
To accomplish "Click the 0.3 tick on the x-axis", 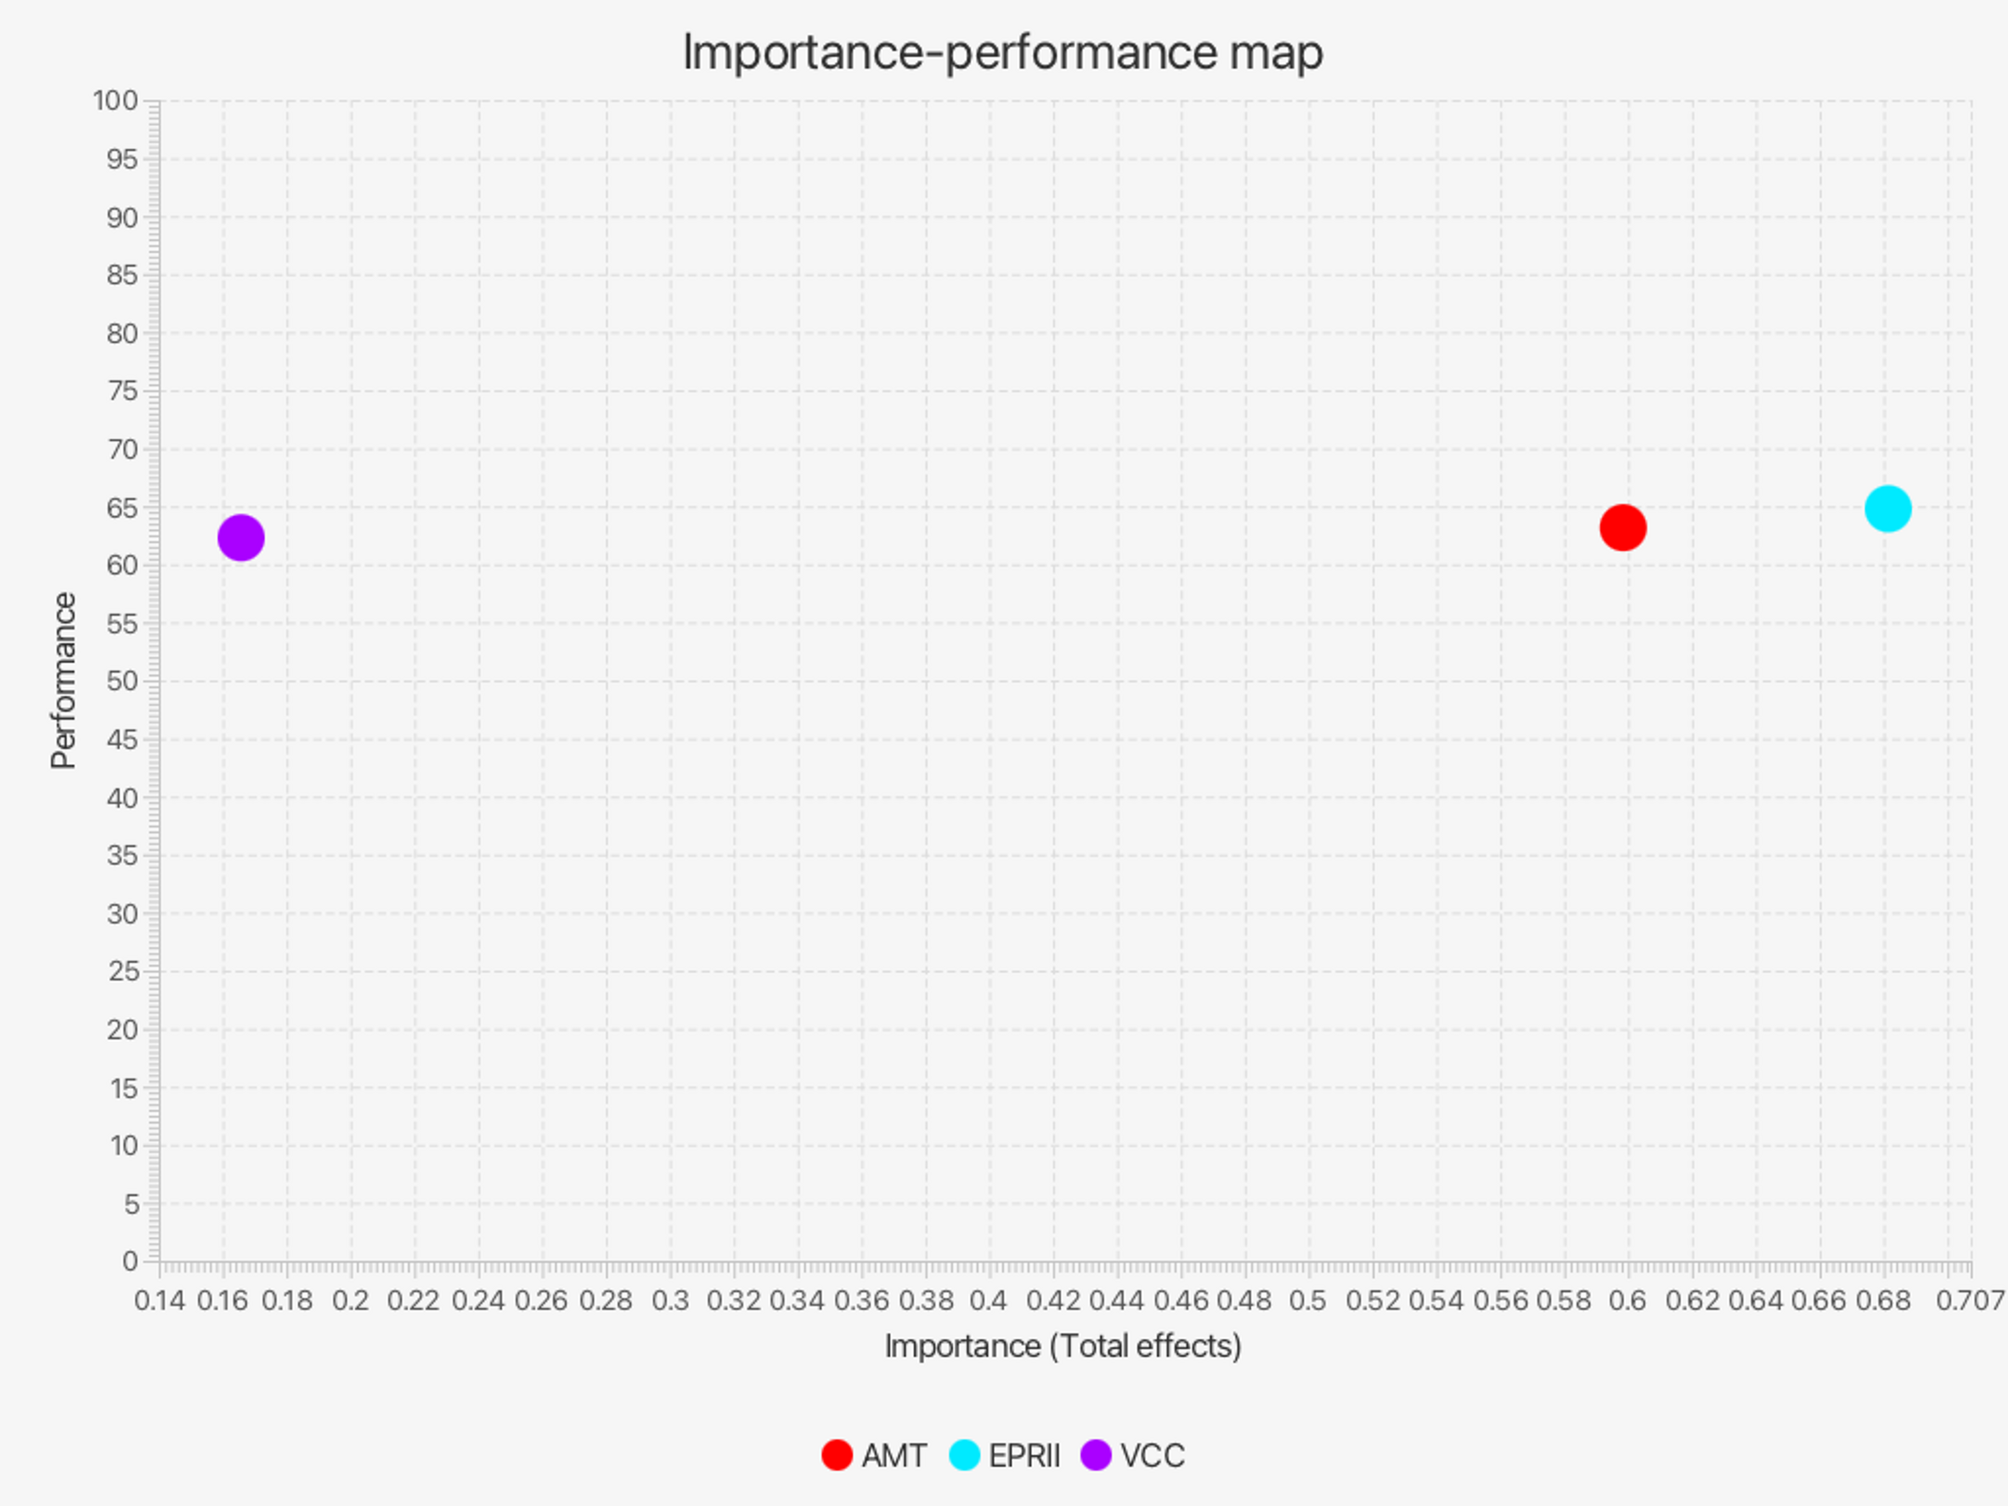I will [x=670, y=1301].
